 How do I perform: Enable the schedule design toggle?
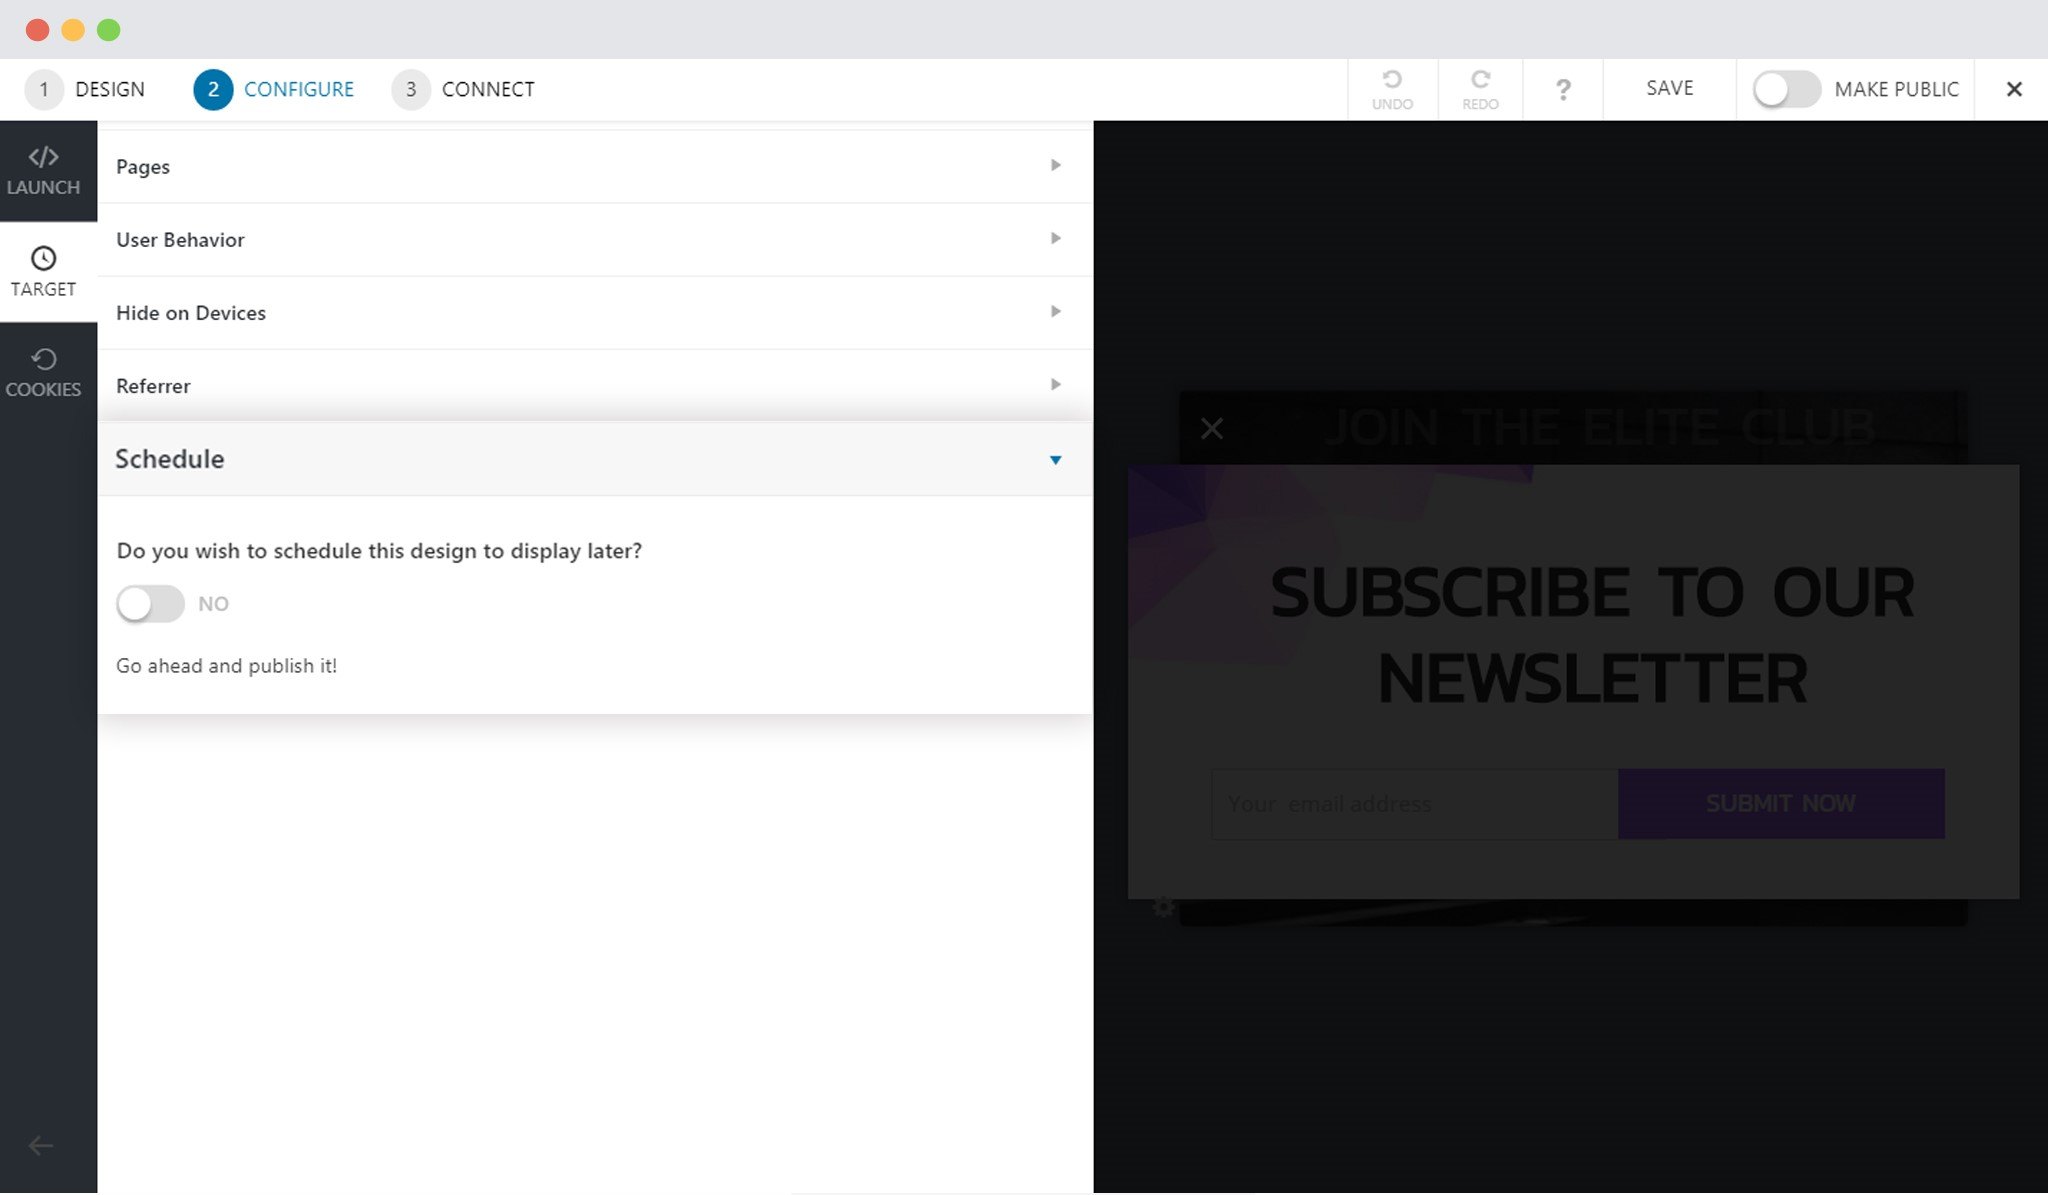[x=150, y=604]
